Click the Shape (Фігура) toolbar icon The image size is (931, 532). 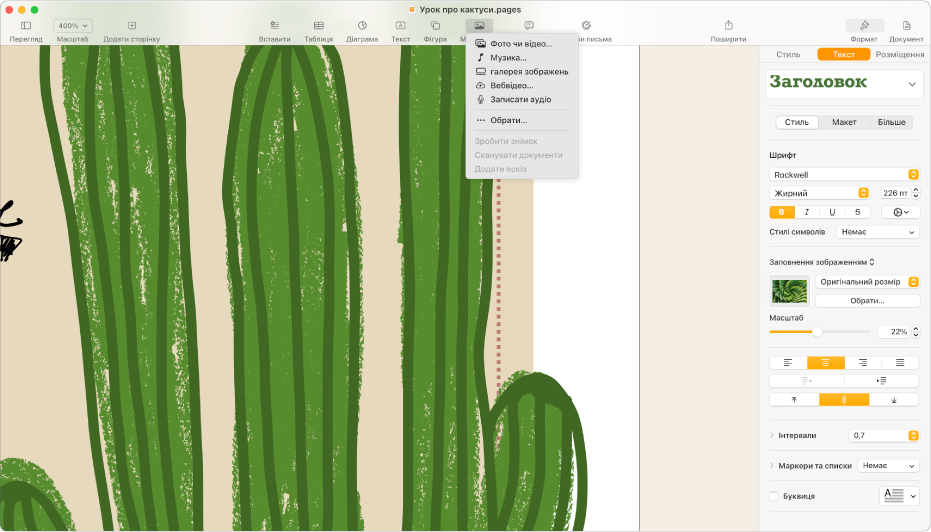click(x=435, y=26)
